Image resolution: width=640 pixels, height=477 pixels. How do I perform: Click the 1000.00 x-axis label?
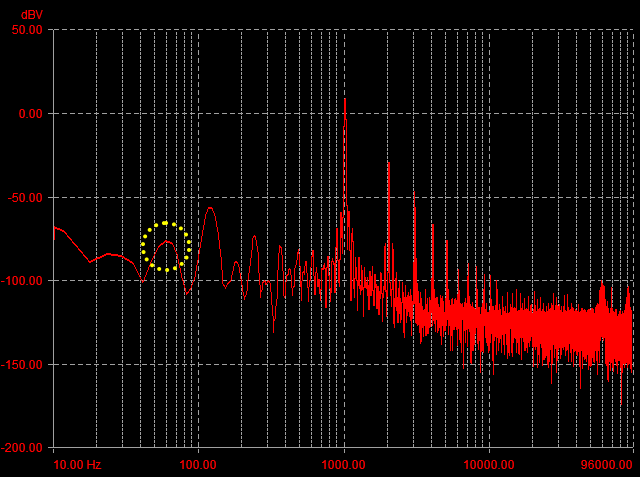(x=343, y=465)
